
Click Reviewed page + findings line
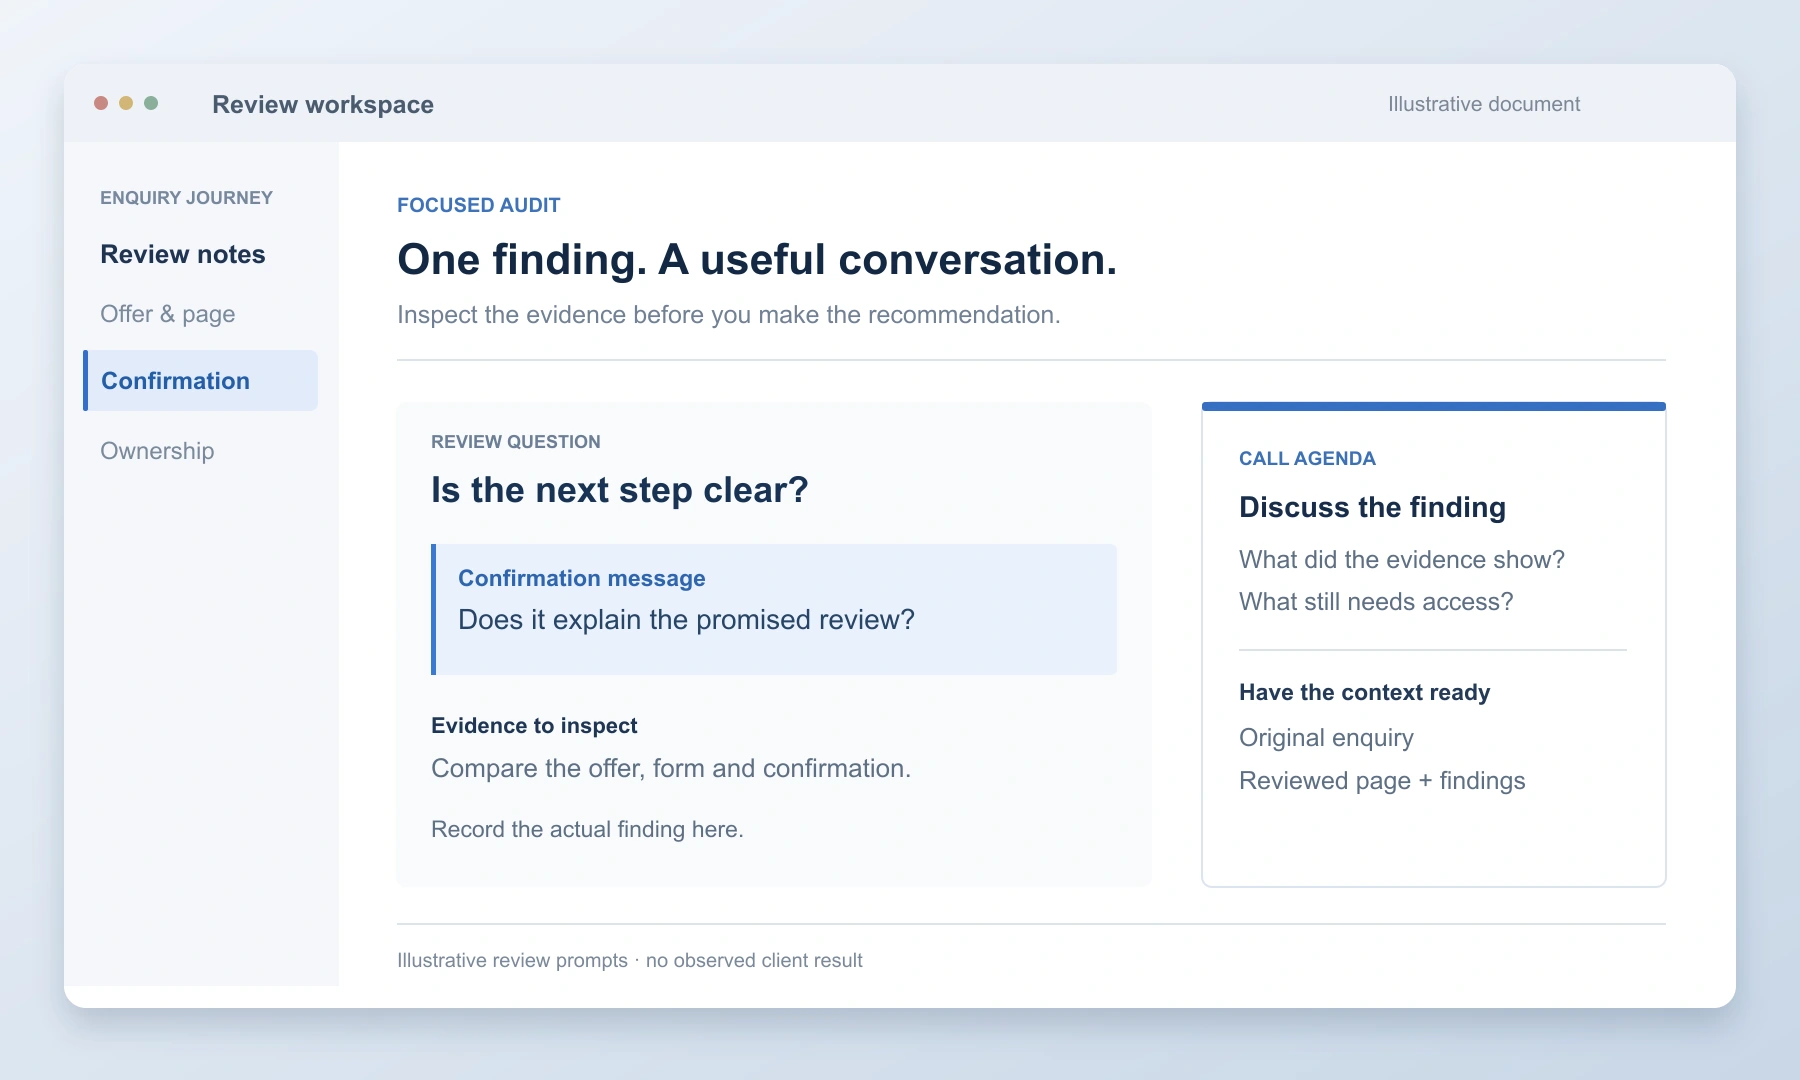tap(1382, 781)
